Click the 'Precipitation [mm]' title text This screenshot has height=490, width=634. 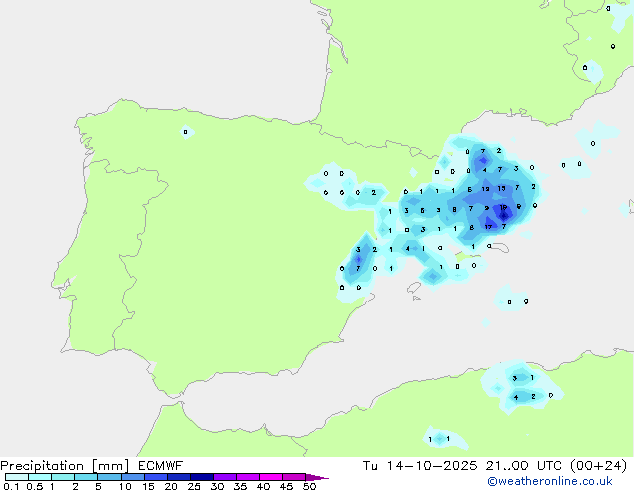65,466
